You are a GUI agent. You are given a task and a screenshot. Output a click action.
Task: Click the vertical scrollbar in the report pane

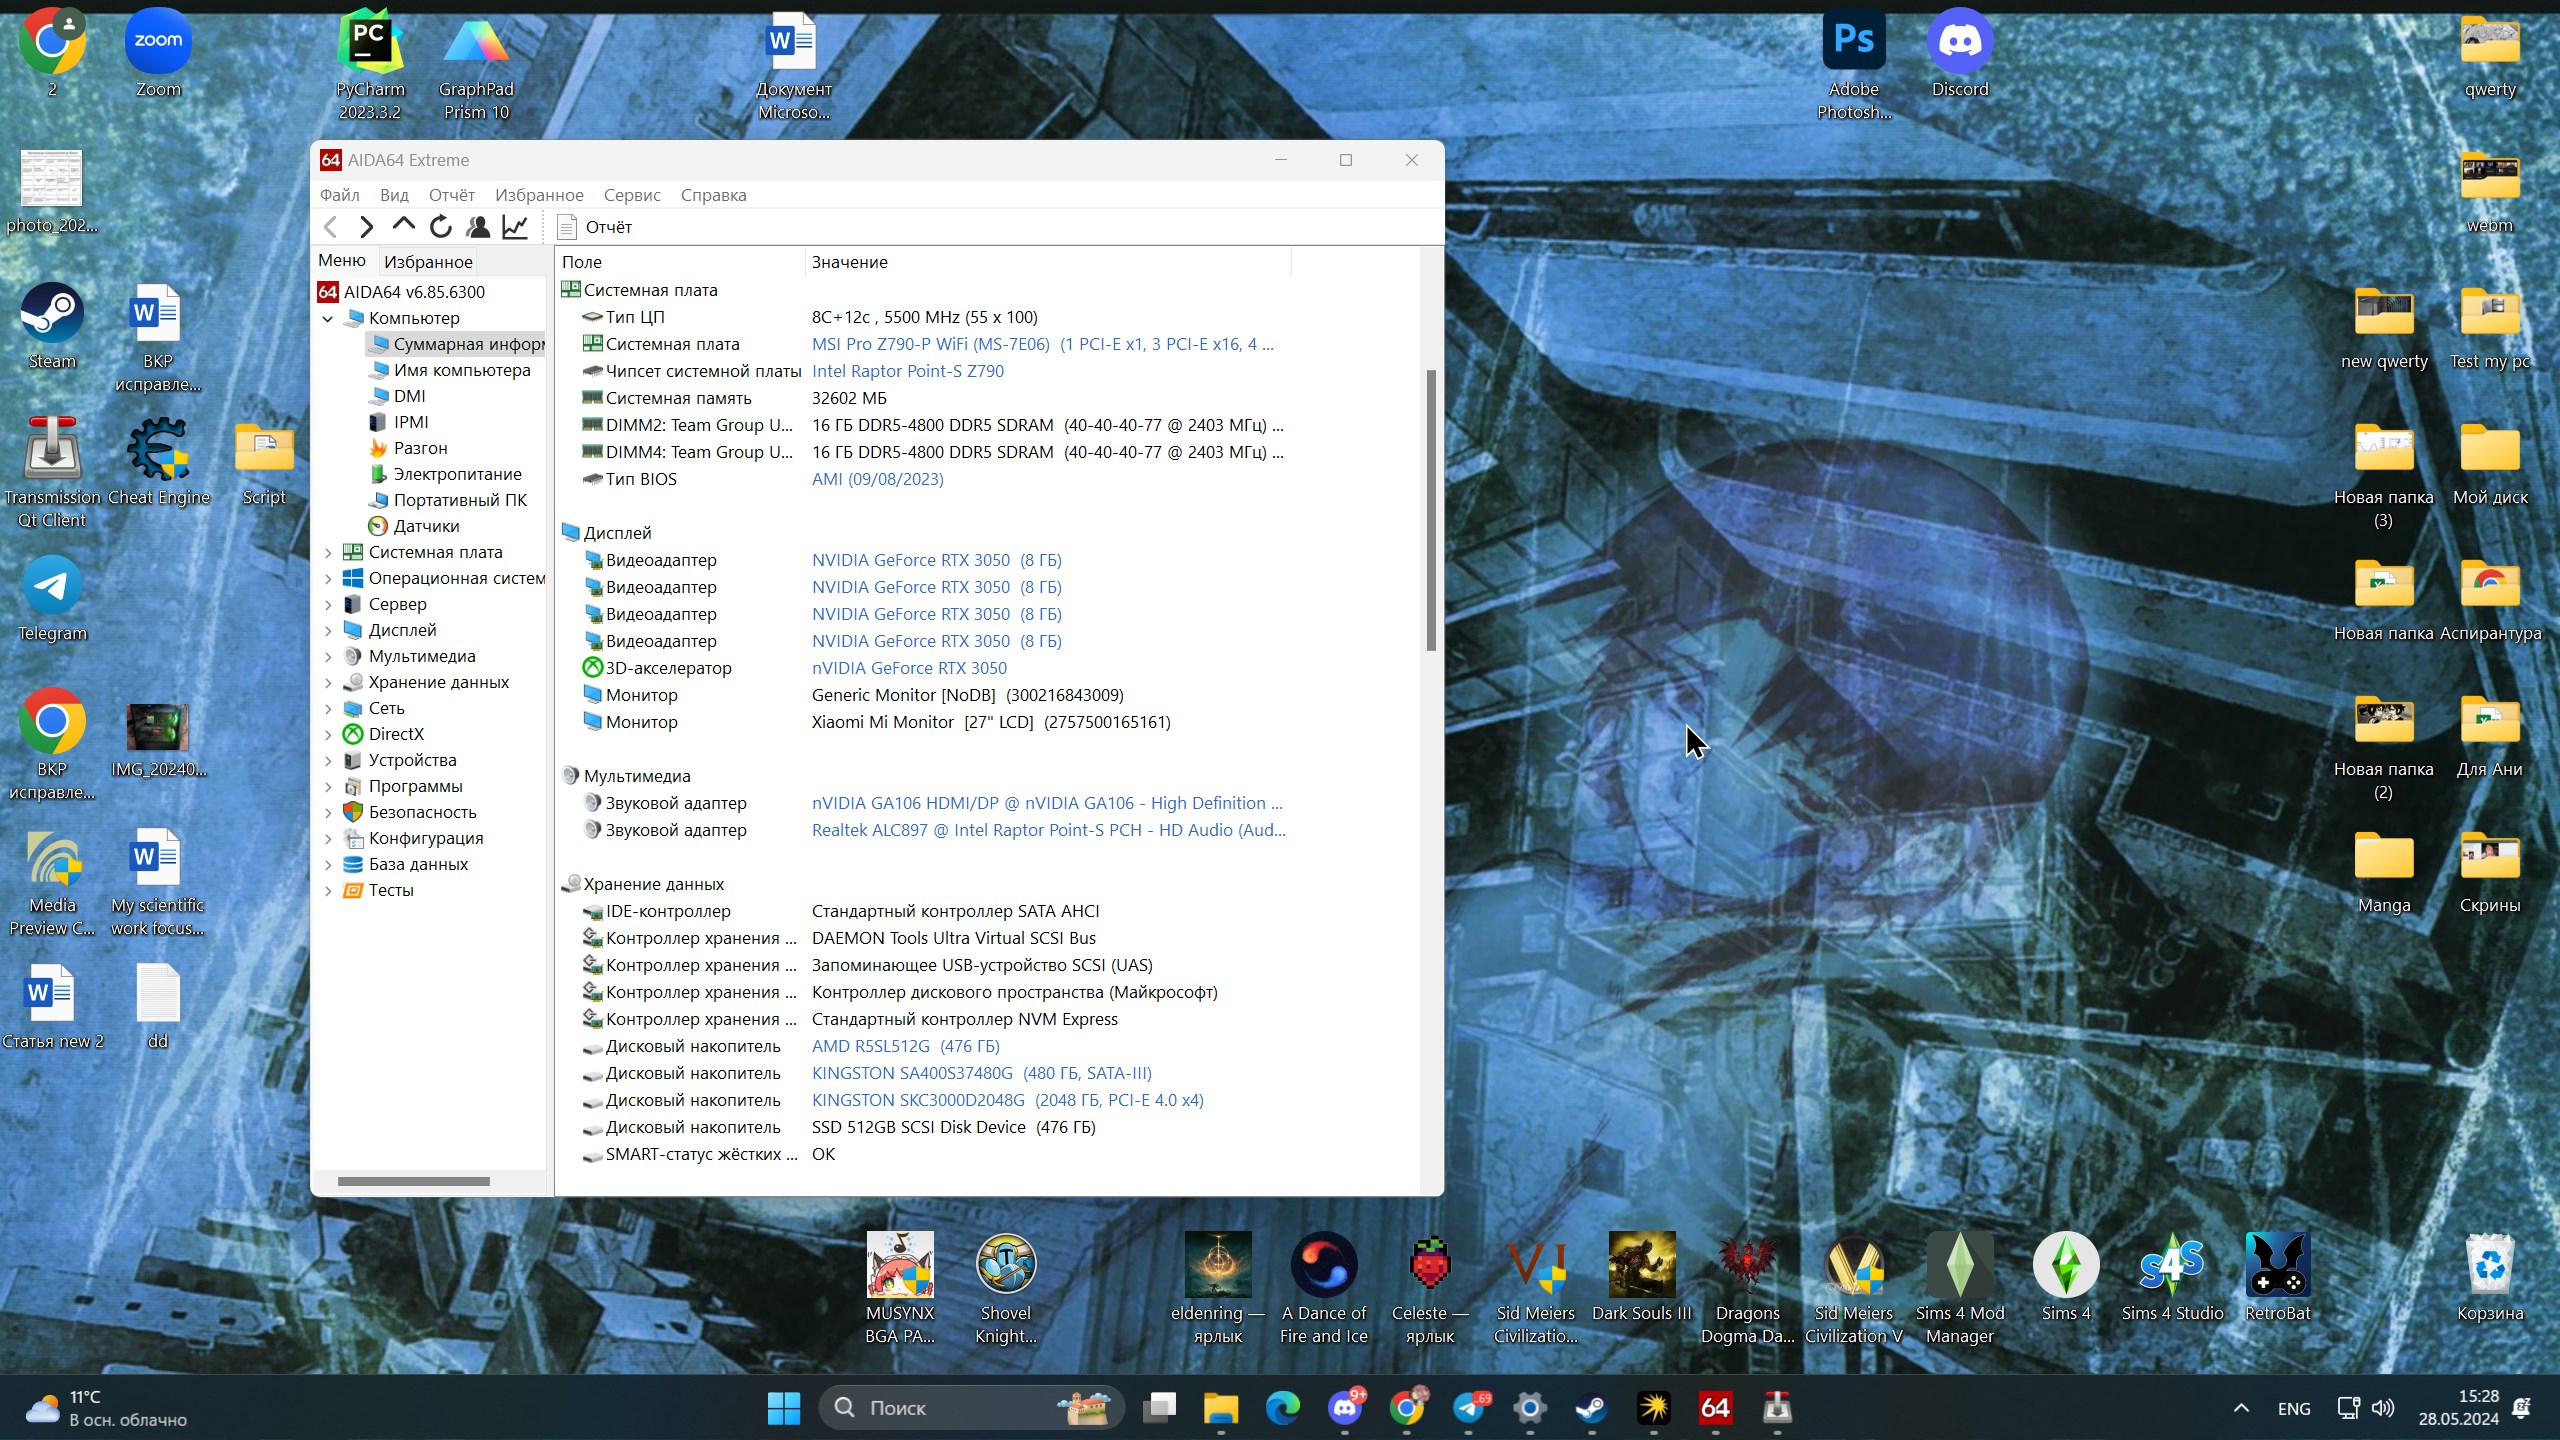(x=1431, y=510)
